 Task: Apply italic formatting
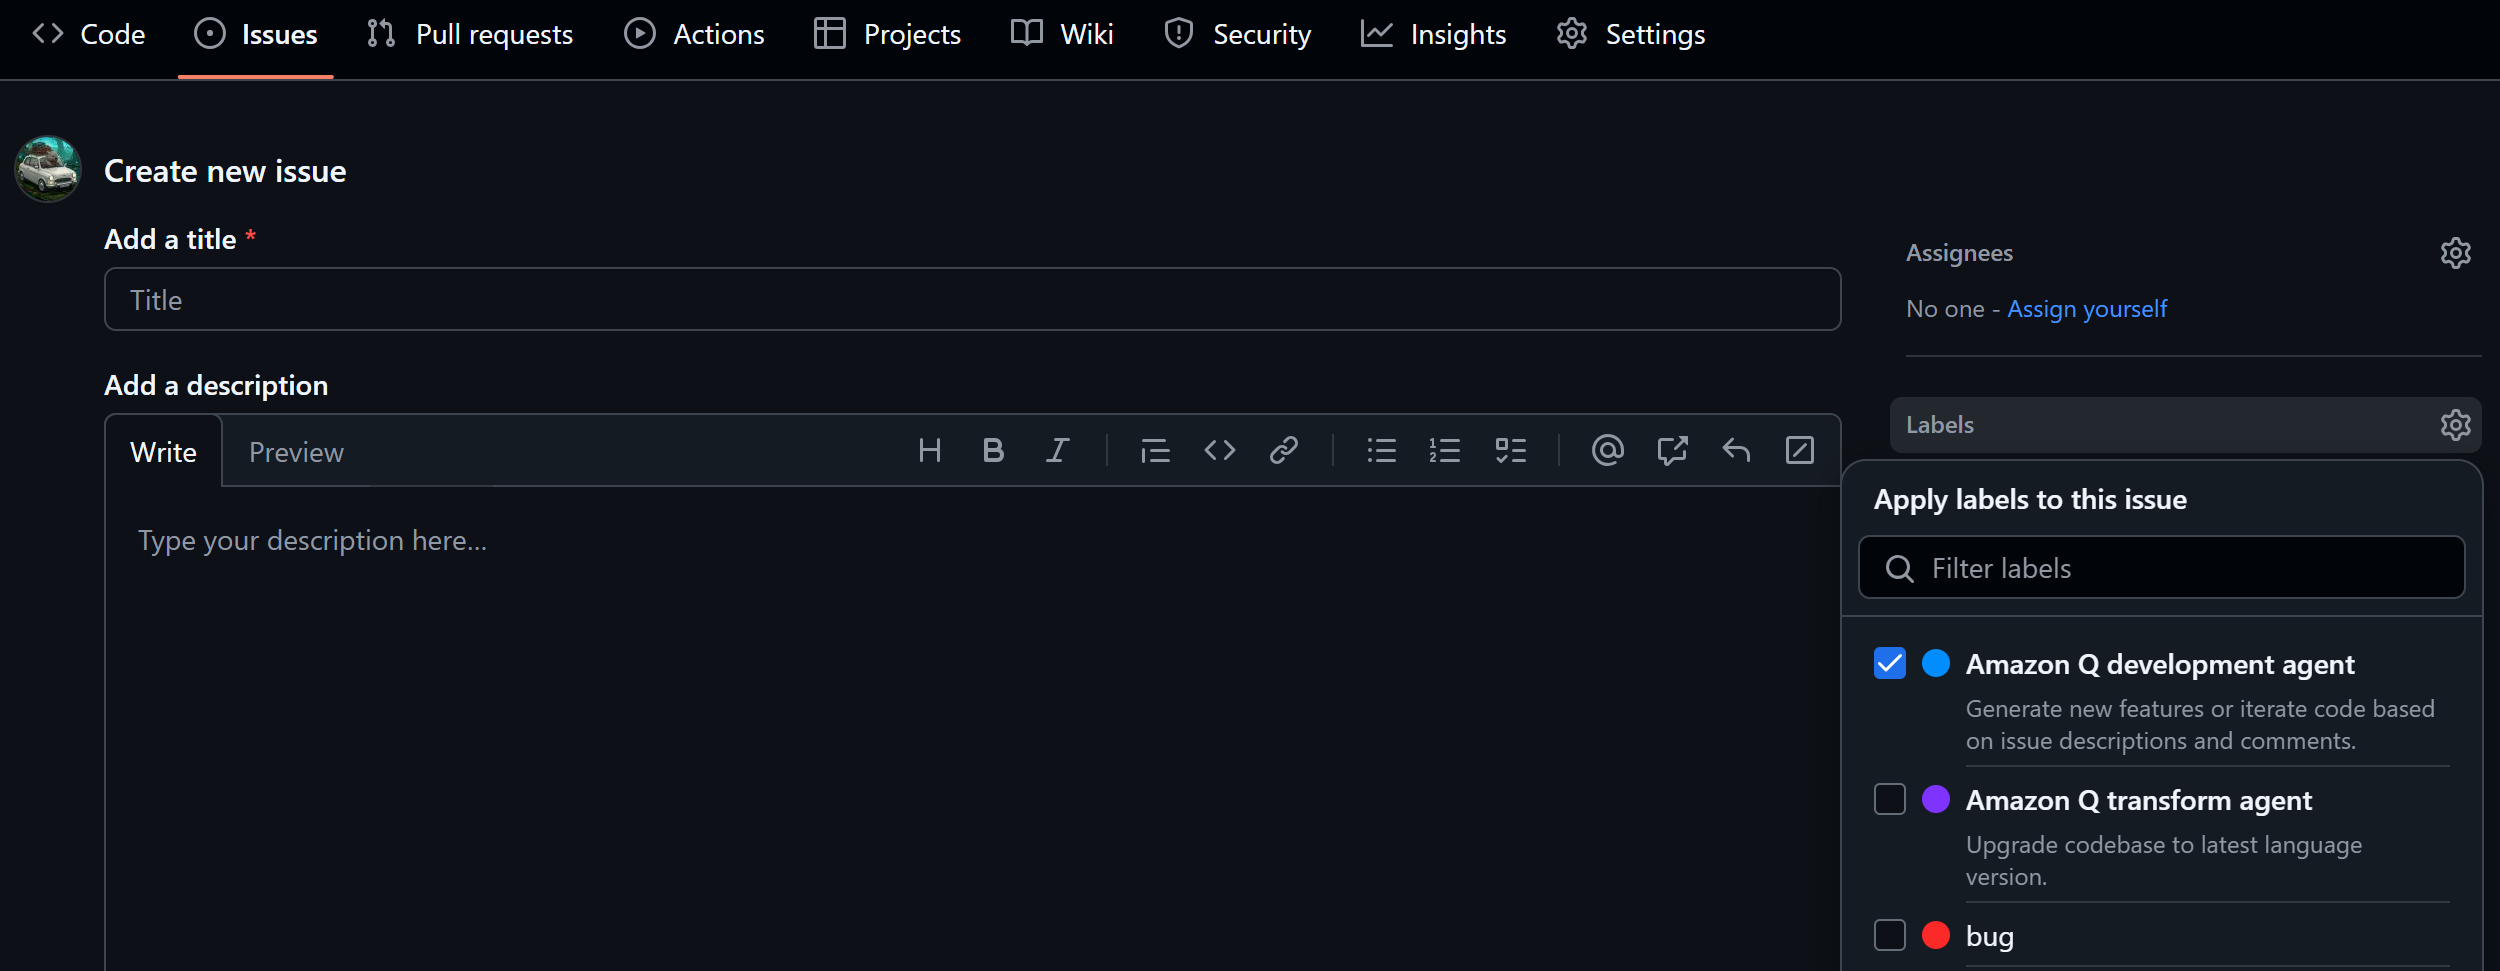pyautogui.click(x=1057, y=450)
